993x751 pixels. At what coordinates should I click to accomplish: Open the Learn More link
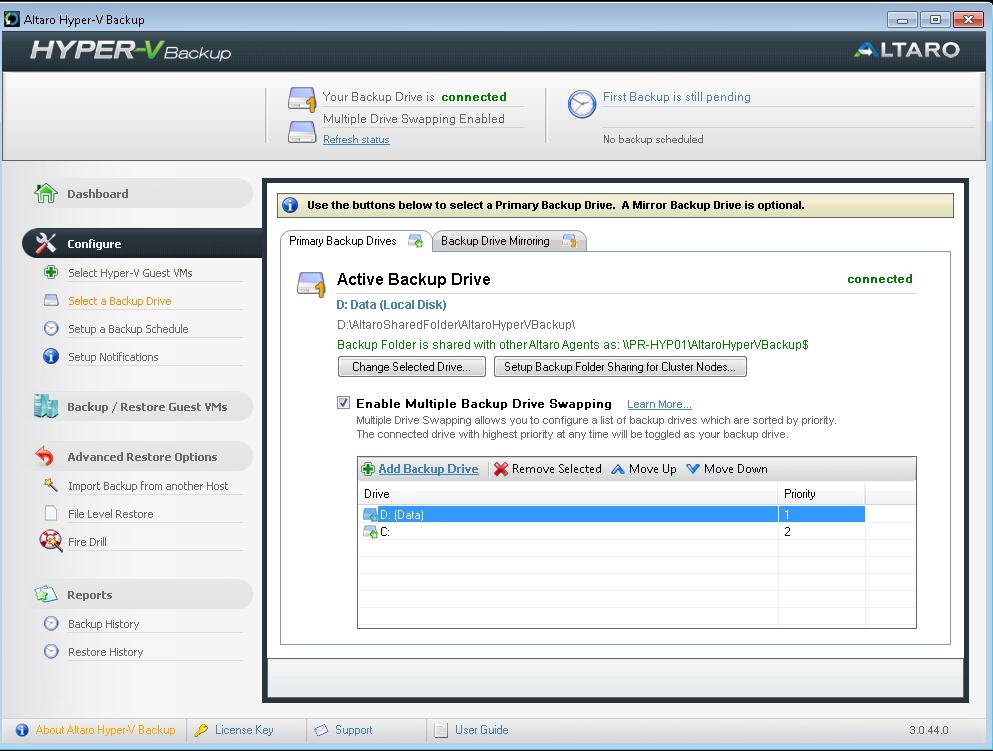(x=659, y=404)
